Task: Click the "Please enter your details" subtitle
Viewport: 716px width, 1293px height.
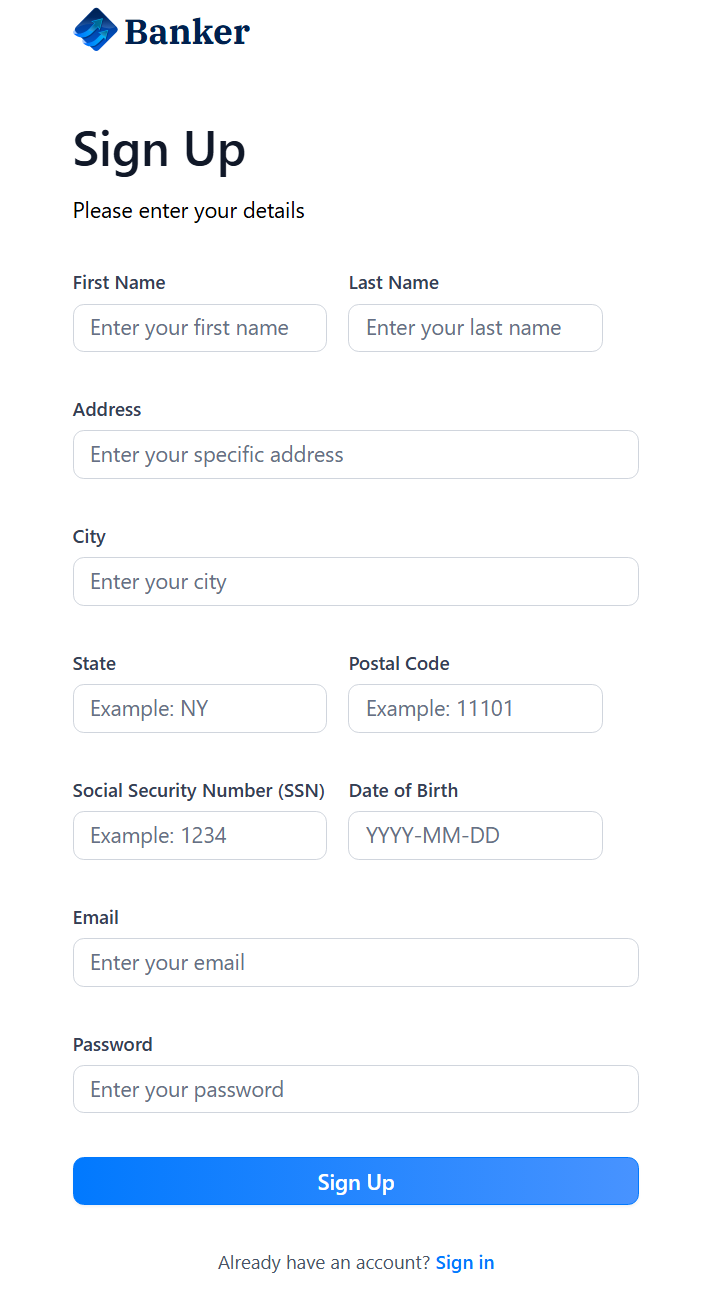Action: pos(189,211)
